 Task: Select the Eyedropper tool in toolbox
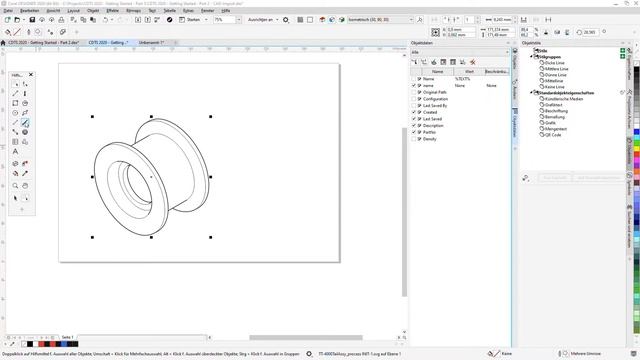tap(25, 173)
